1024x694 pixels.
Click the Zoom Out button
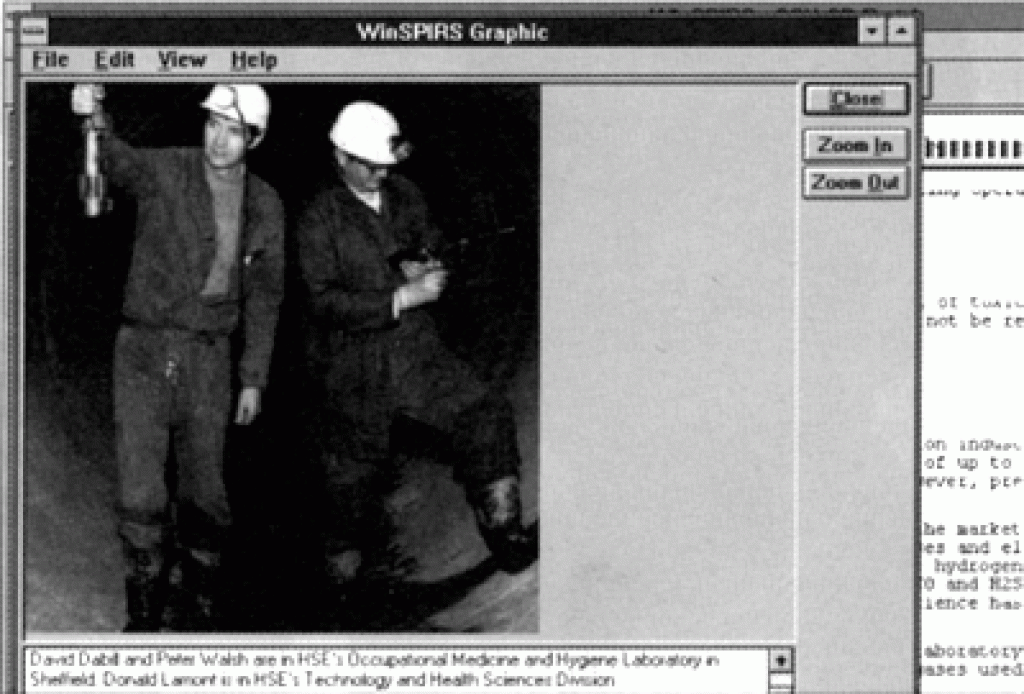(856, 182)
